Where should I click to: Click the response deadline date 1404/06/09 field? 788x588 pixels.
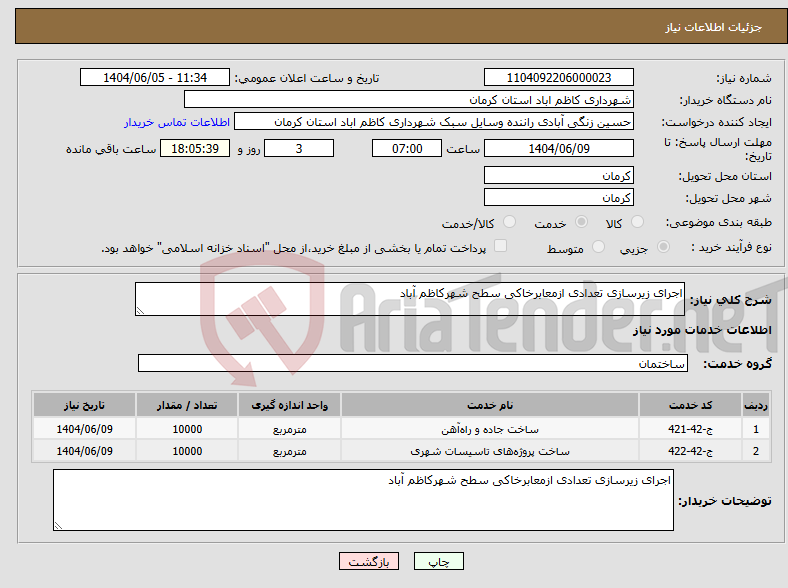click(559, 148)
